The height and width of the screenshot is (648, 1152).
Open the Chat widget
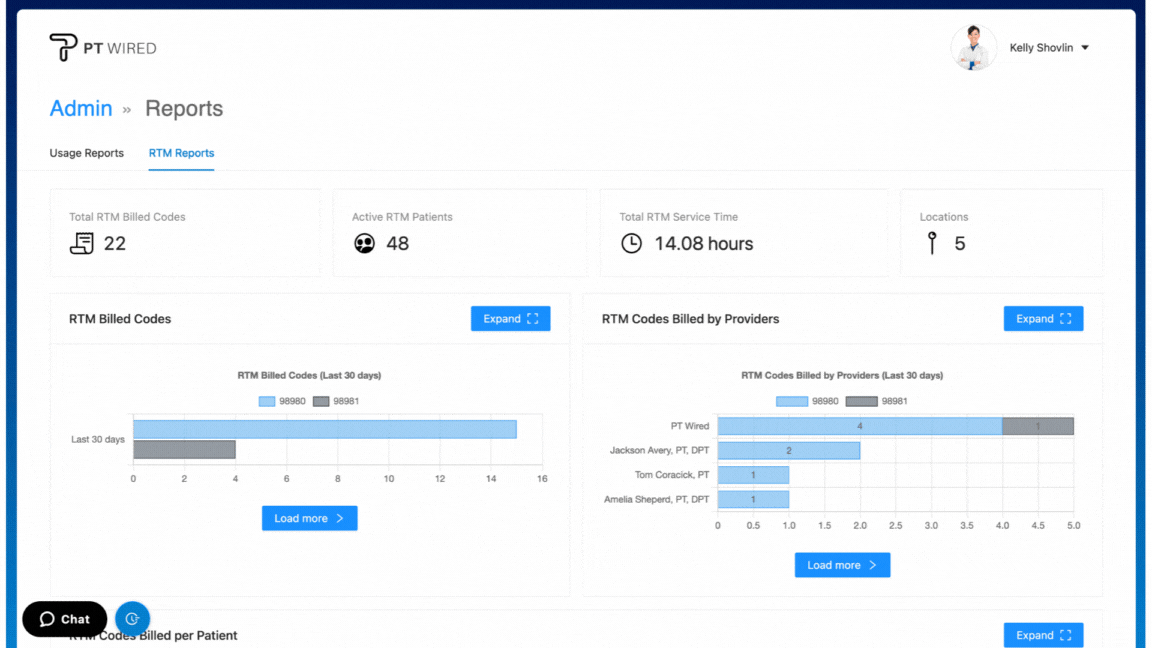click(x=64, y=619)
